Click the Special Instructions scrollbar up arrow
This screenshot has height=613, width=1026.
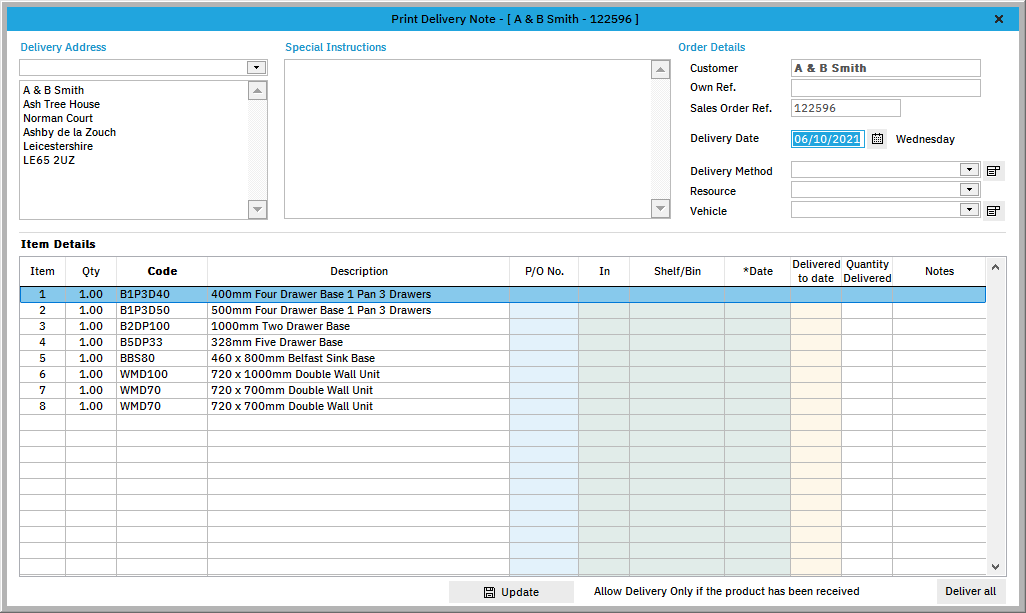point(659,69)
